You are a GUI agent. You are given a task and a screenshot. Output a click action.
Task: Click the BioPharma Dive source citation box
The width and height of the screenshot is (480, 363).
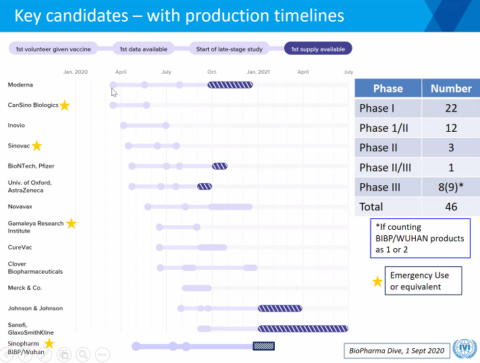click(x=397, y=351)
